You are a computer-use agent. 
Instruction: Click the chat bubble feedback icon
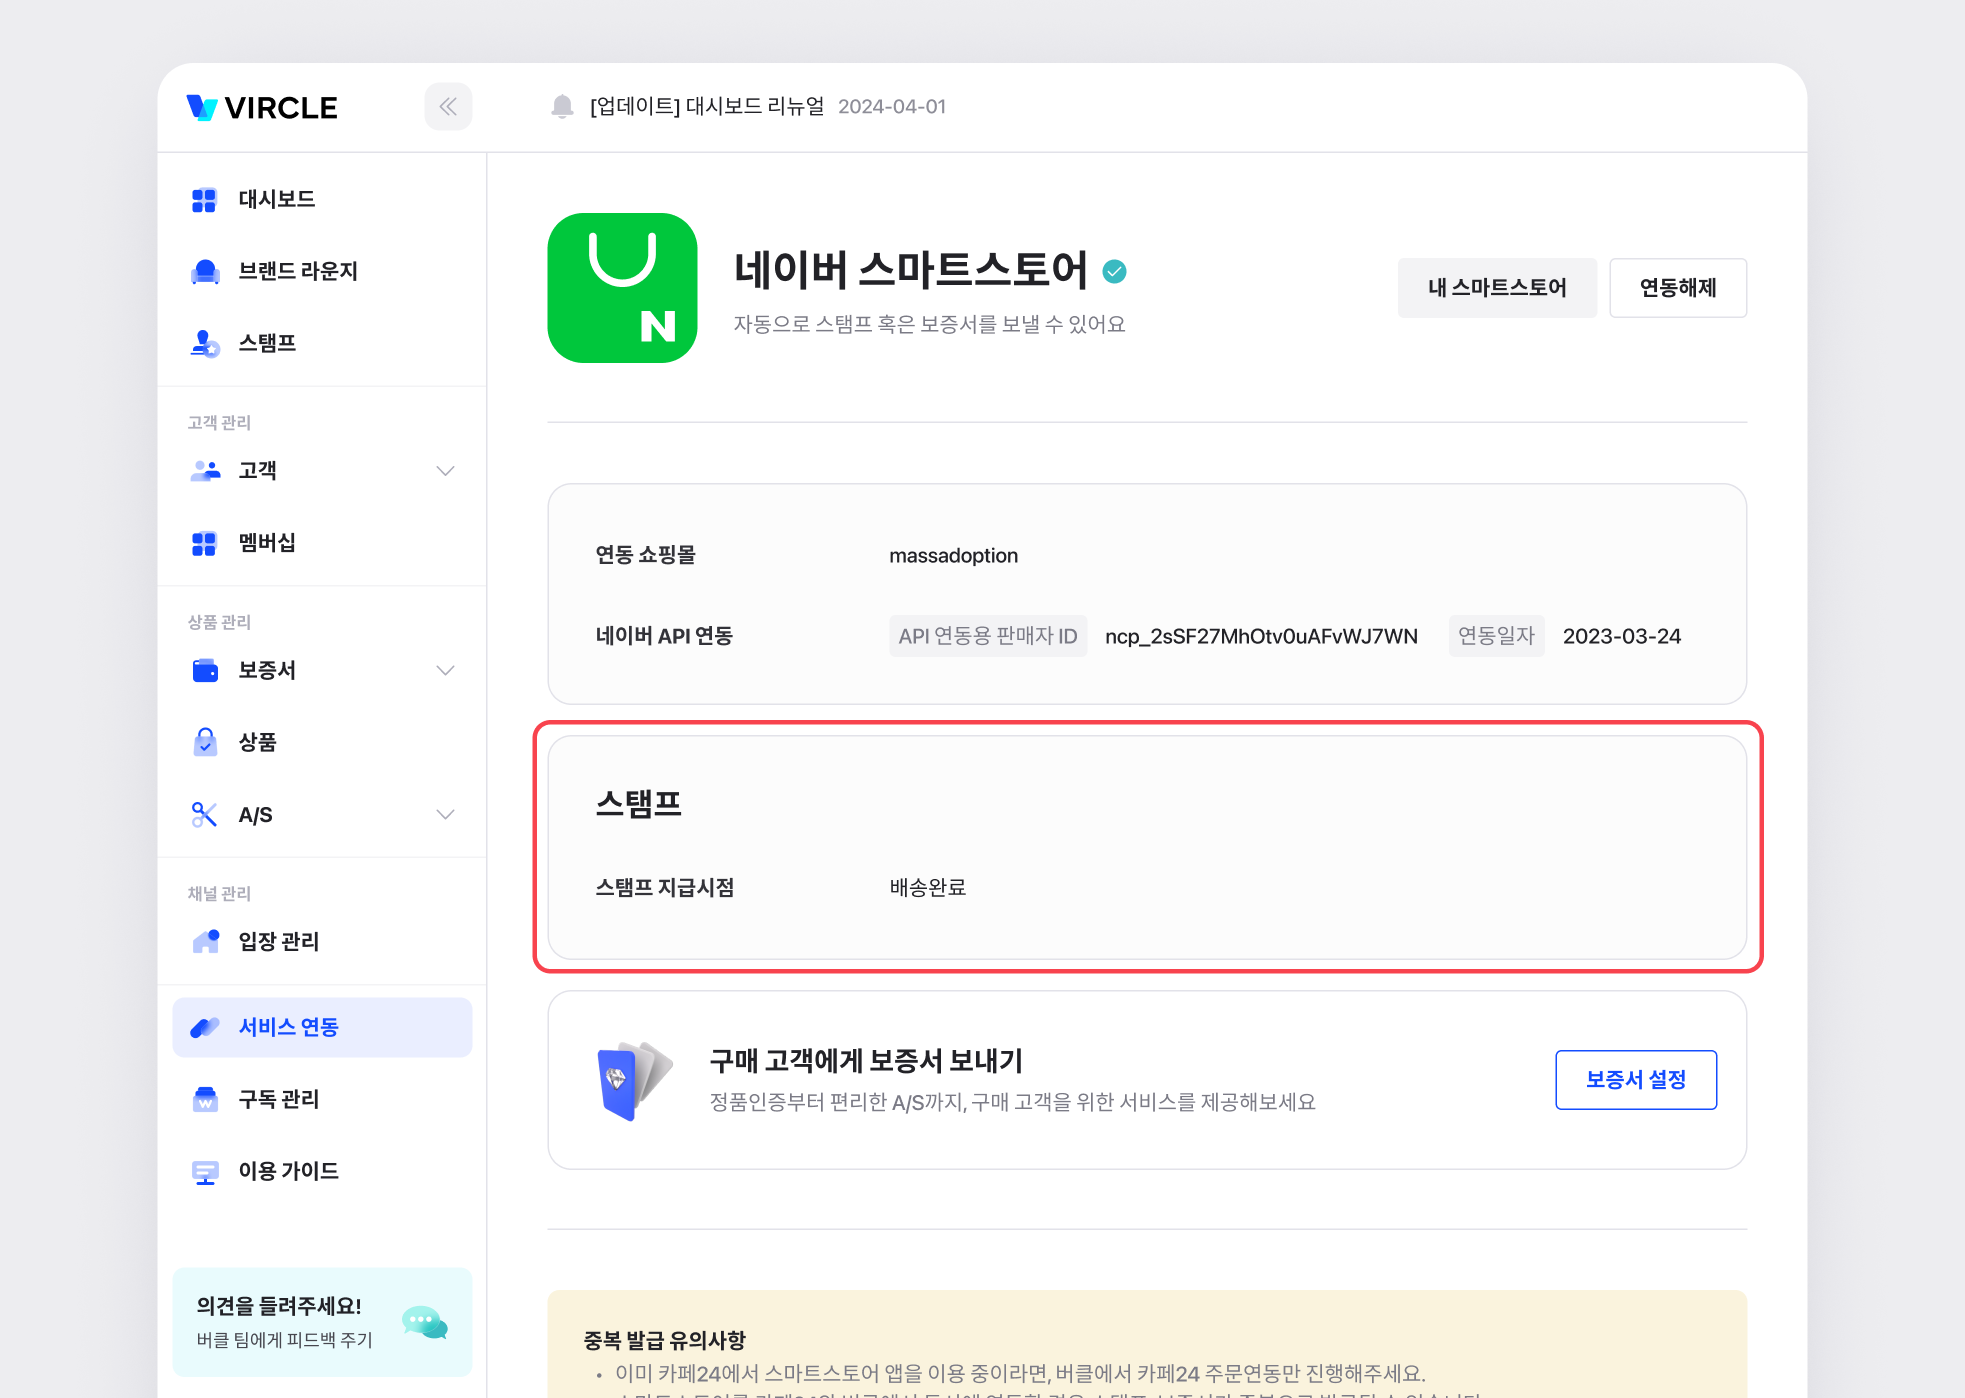(x=425, y=1322)
